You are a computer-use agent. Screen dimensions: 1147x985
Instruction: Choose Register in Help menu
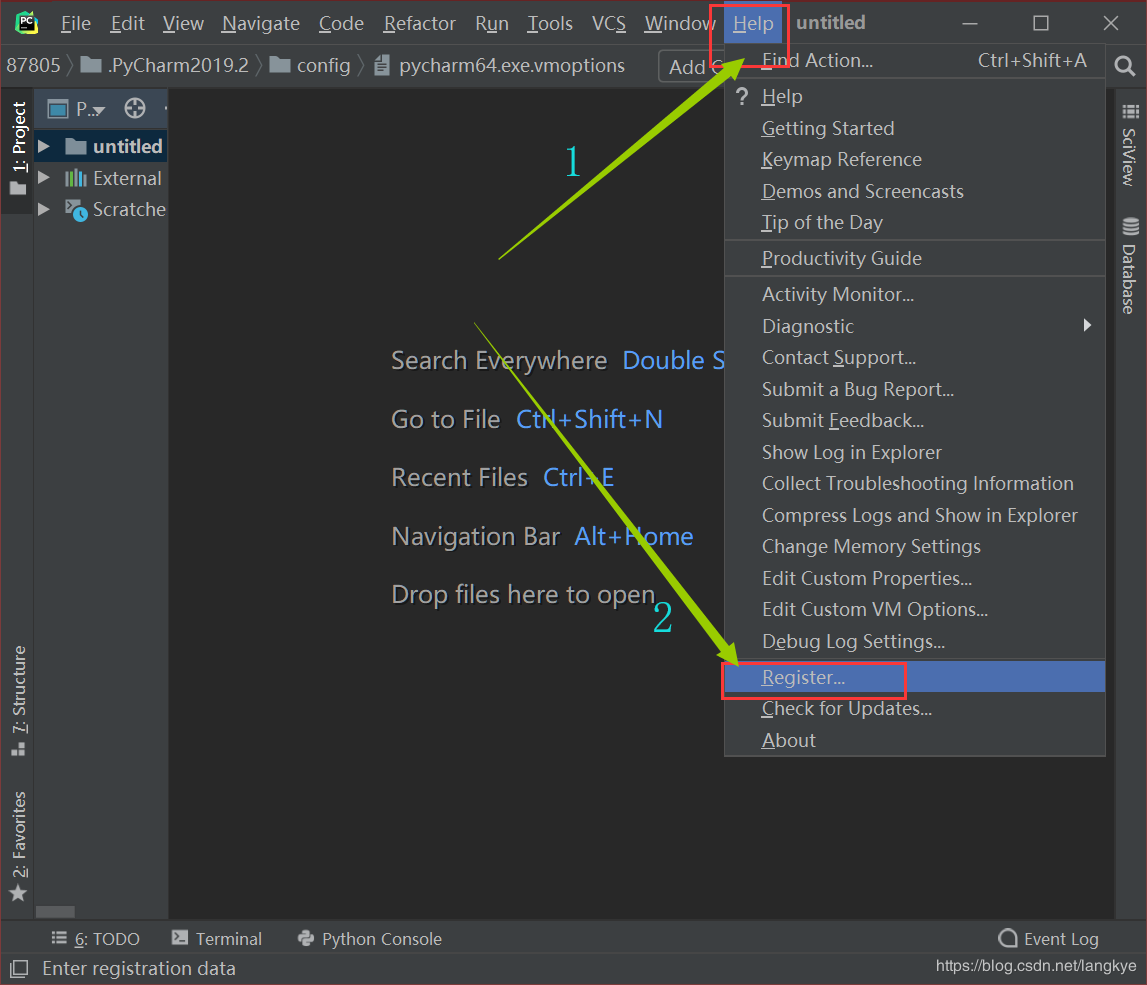tap(914, 677)
